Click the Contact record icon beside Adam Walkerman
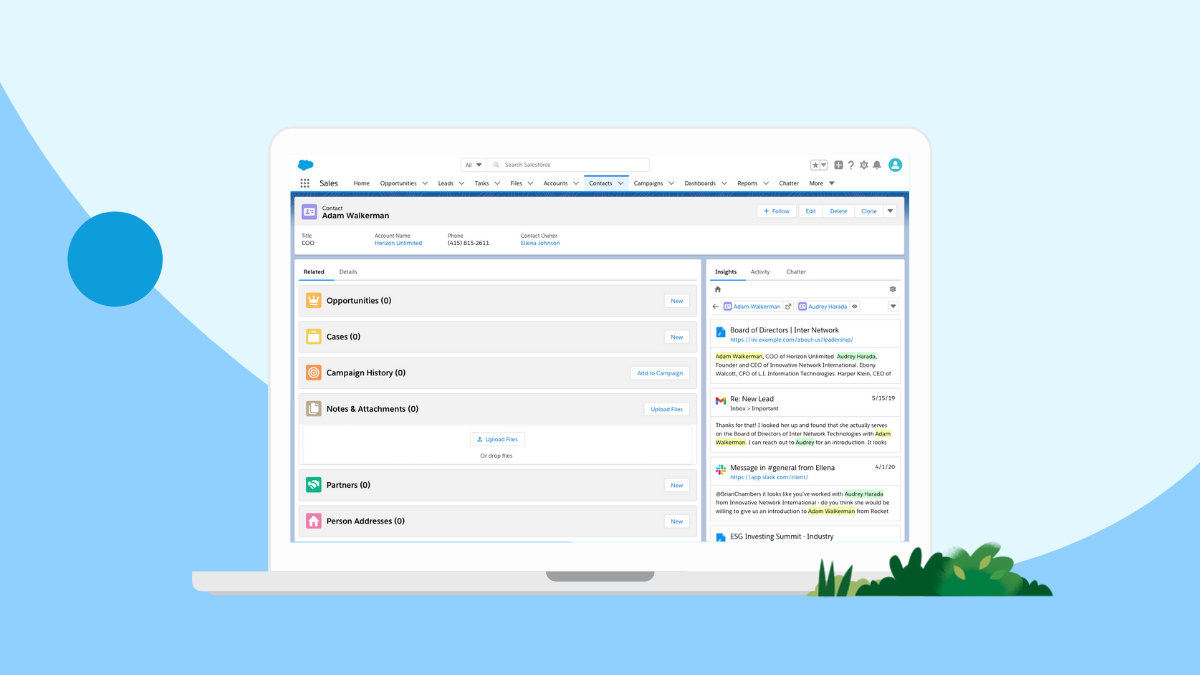Screen dimensions: 1200x675 (310, 211)
